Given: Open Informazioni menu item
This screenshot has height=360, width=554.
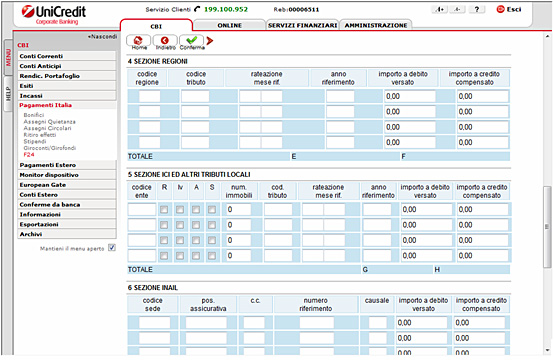Looking at the screenshot, I should pos(67,214).
